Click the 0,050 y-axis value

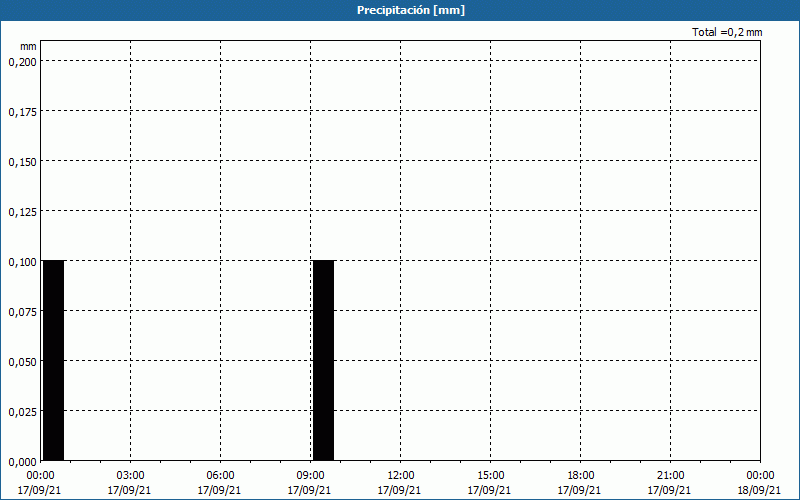[22, 361]
